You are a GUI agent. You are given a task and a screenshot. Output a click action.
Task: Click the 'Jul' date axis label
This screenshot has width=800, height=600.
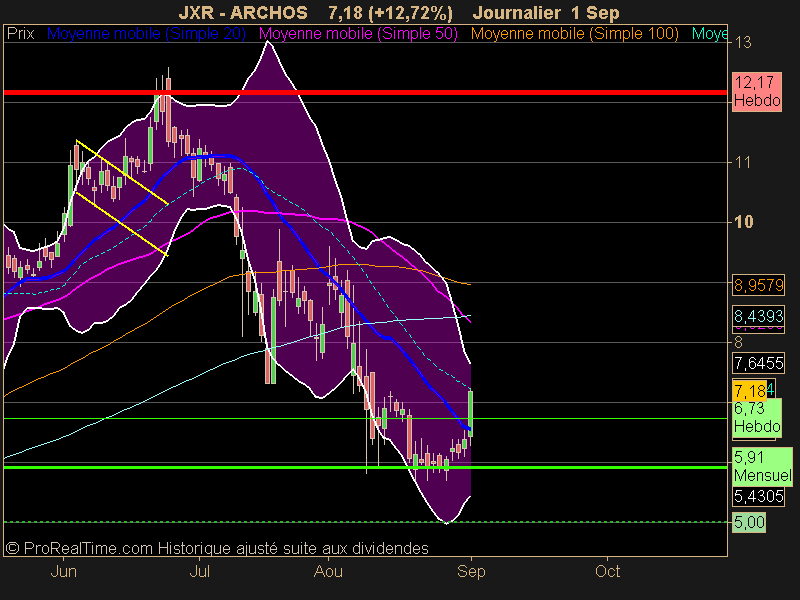click(199, 571)
